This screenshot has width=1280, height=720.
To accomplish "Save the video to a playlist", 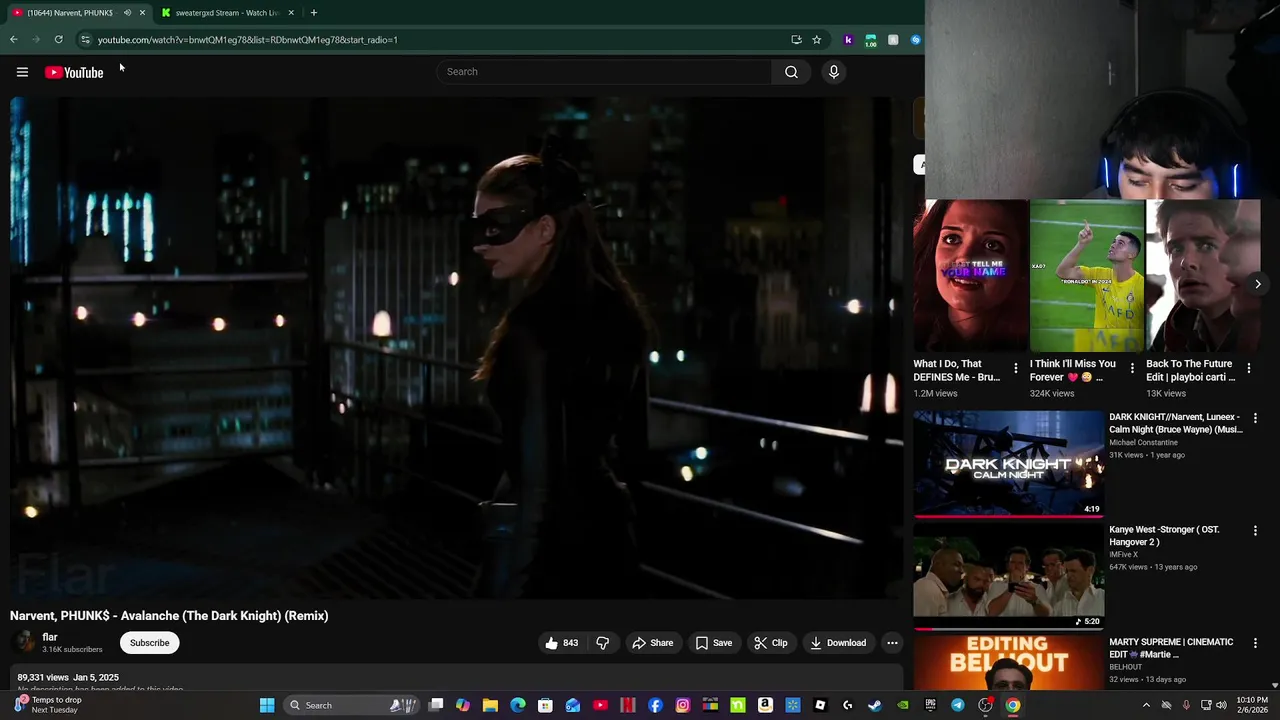I will (x=714, y=643).
